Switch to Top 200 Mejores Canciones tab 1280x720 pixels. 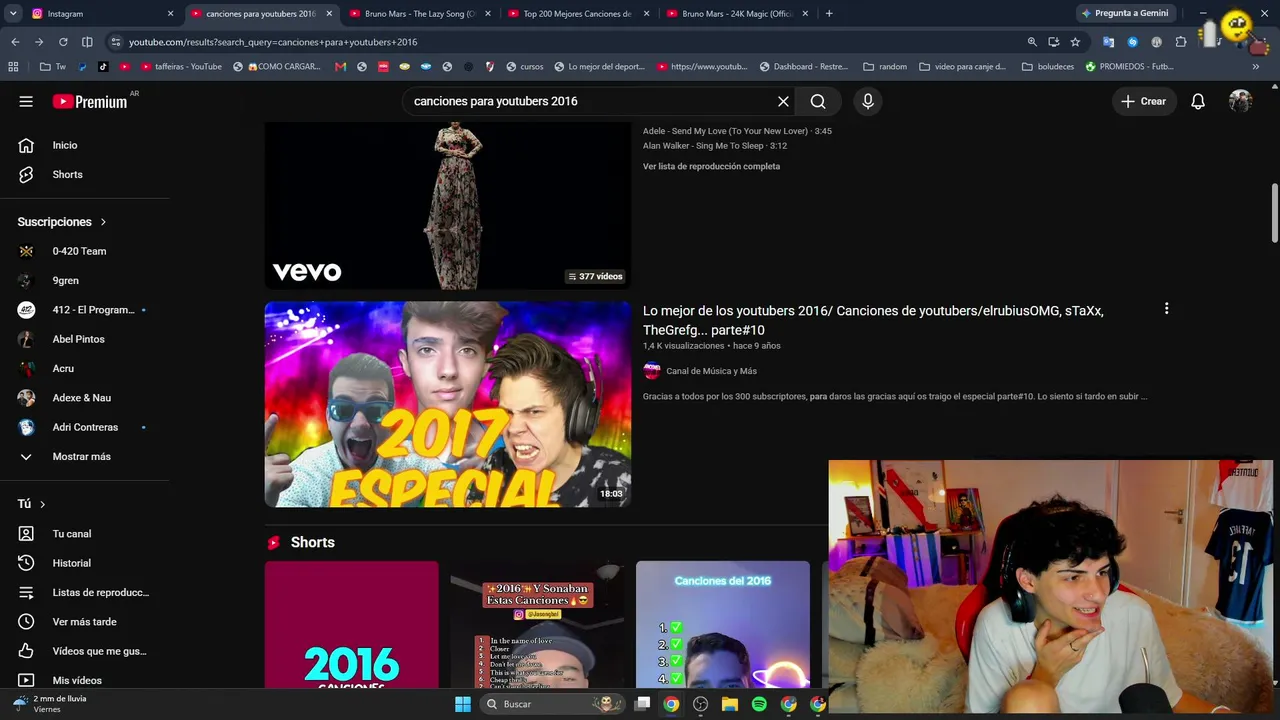coord(577,14)
